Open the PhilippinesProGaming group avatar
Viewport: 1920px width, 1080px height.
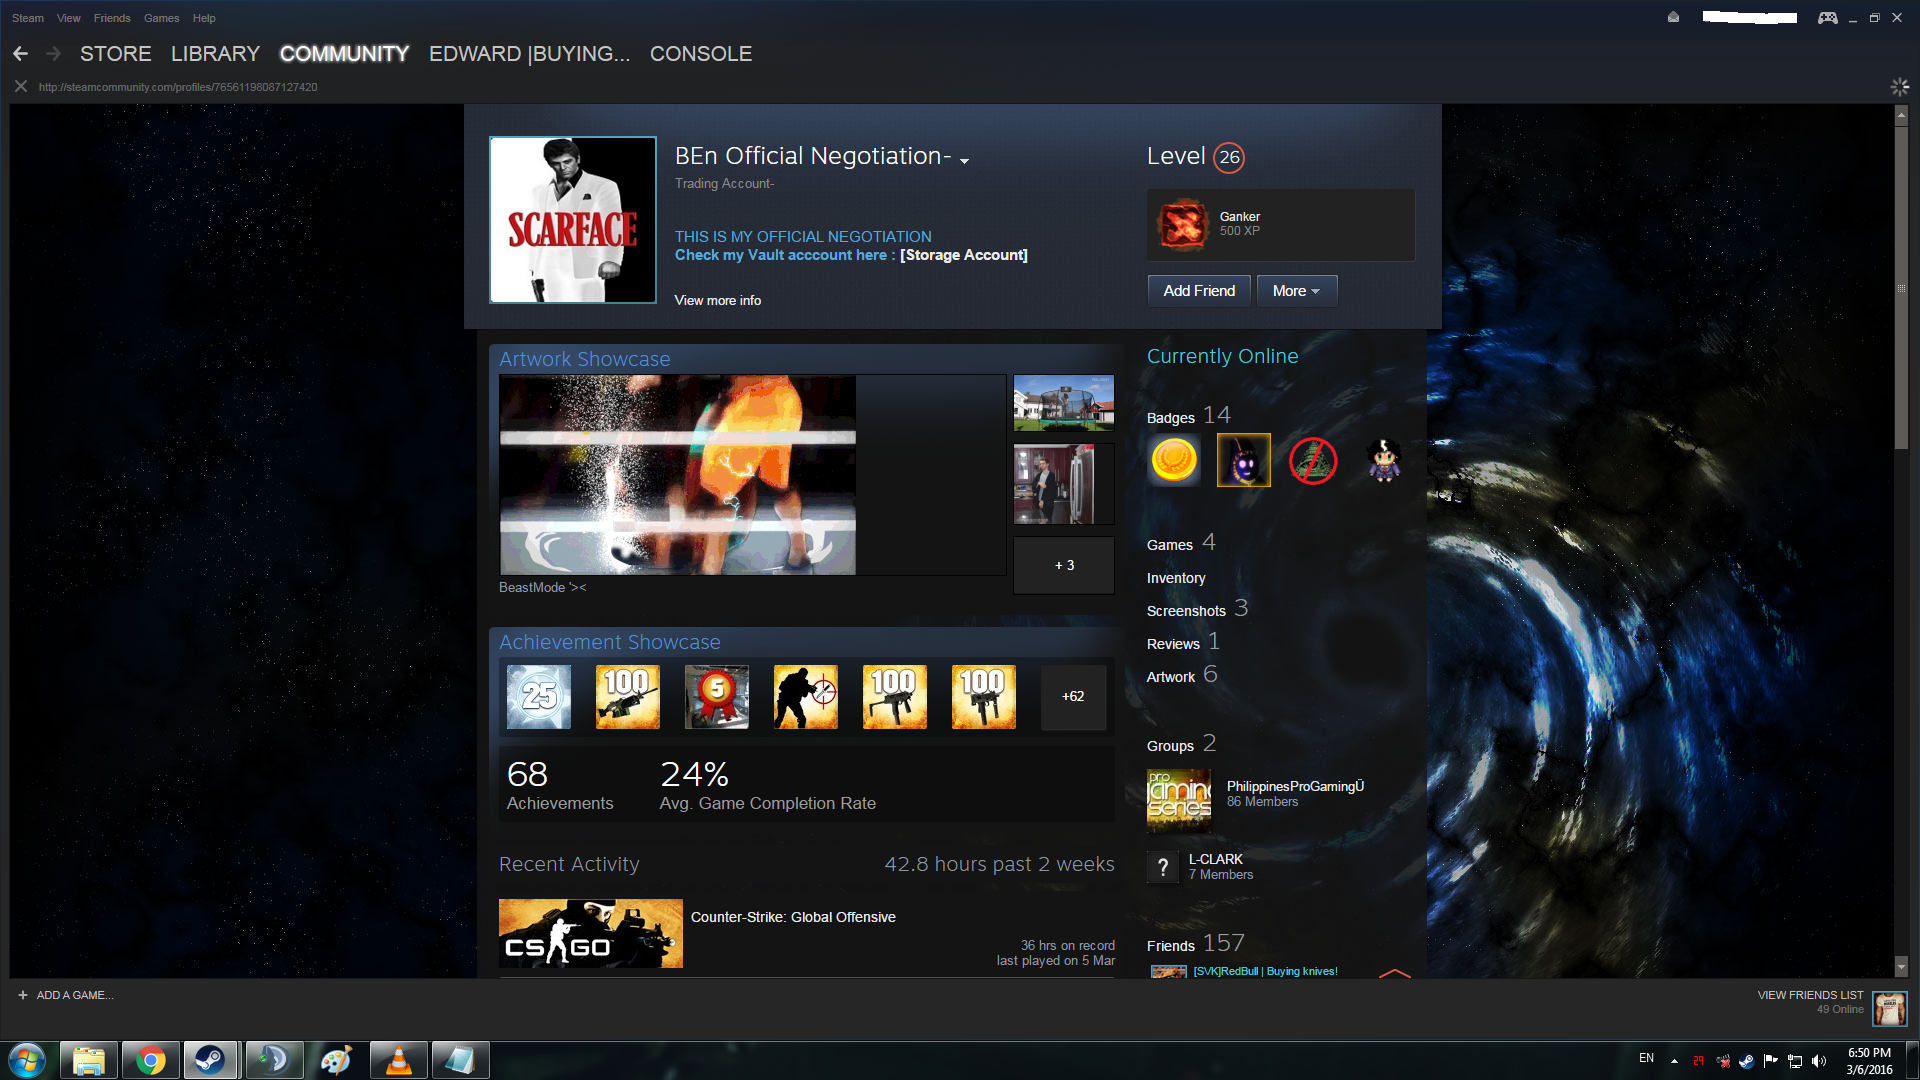[1179, 800]
